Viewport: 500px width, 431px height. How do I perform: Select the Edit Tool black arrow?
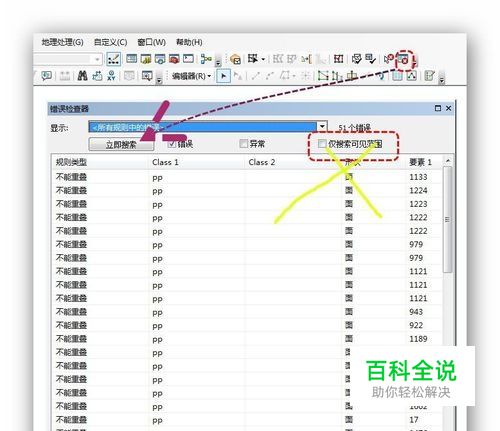click(223, 76)
